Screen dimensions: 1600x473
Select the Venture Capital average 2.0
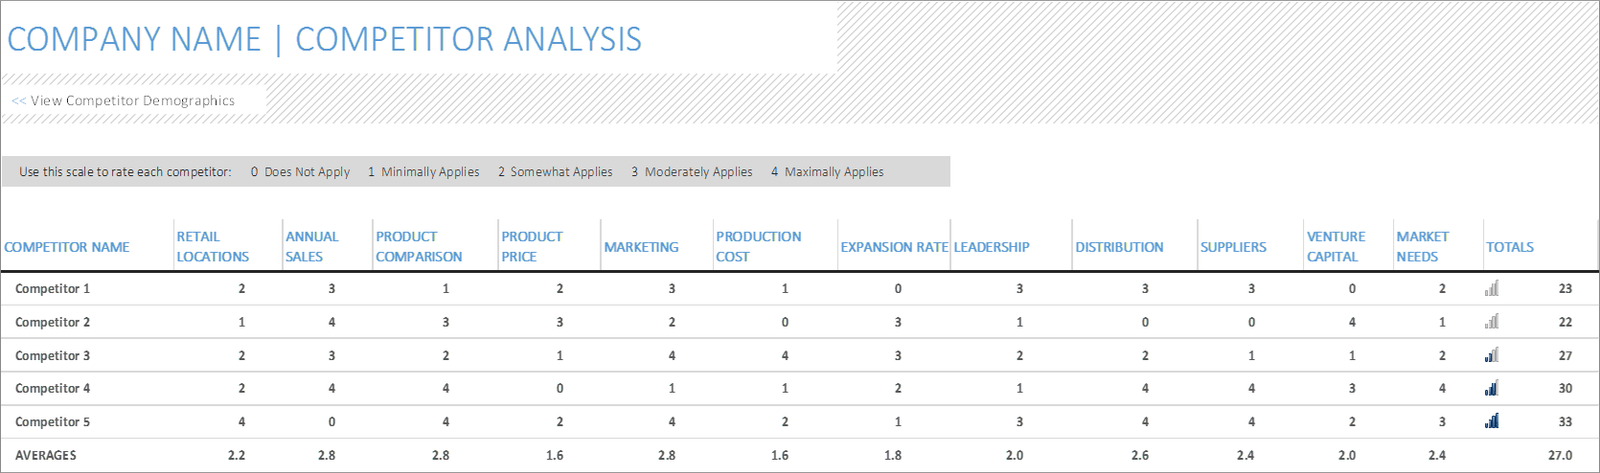1347,455
